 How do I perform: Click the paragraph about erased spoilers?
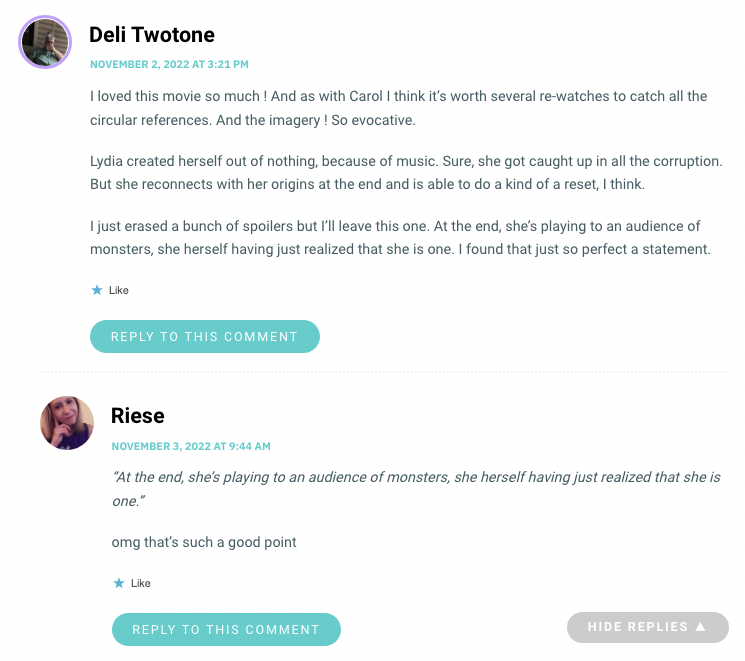point(400,238)
